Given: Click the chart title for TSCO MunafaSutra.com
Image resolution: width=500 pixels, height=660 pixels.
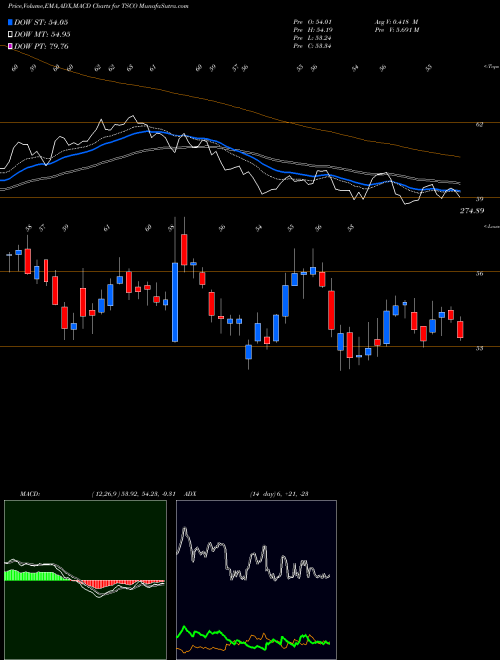Looking at the screenshot, I should pos(98,6).
